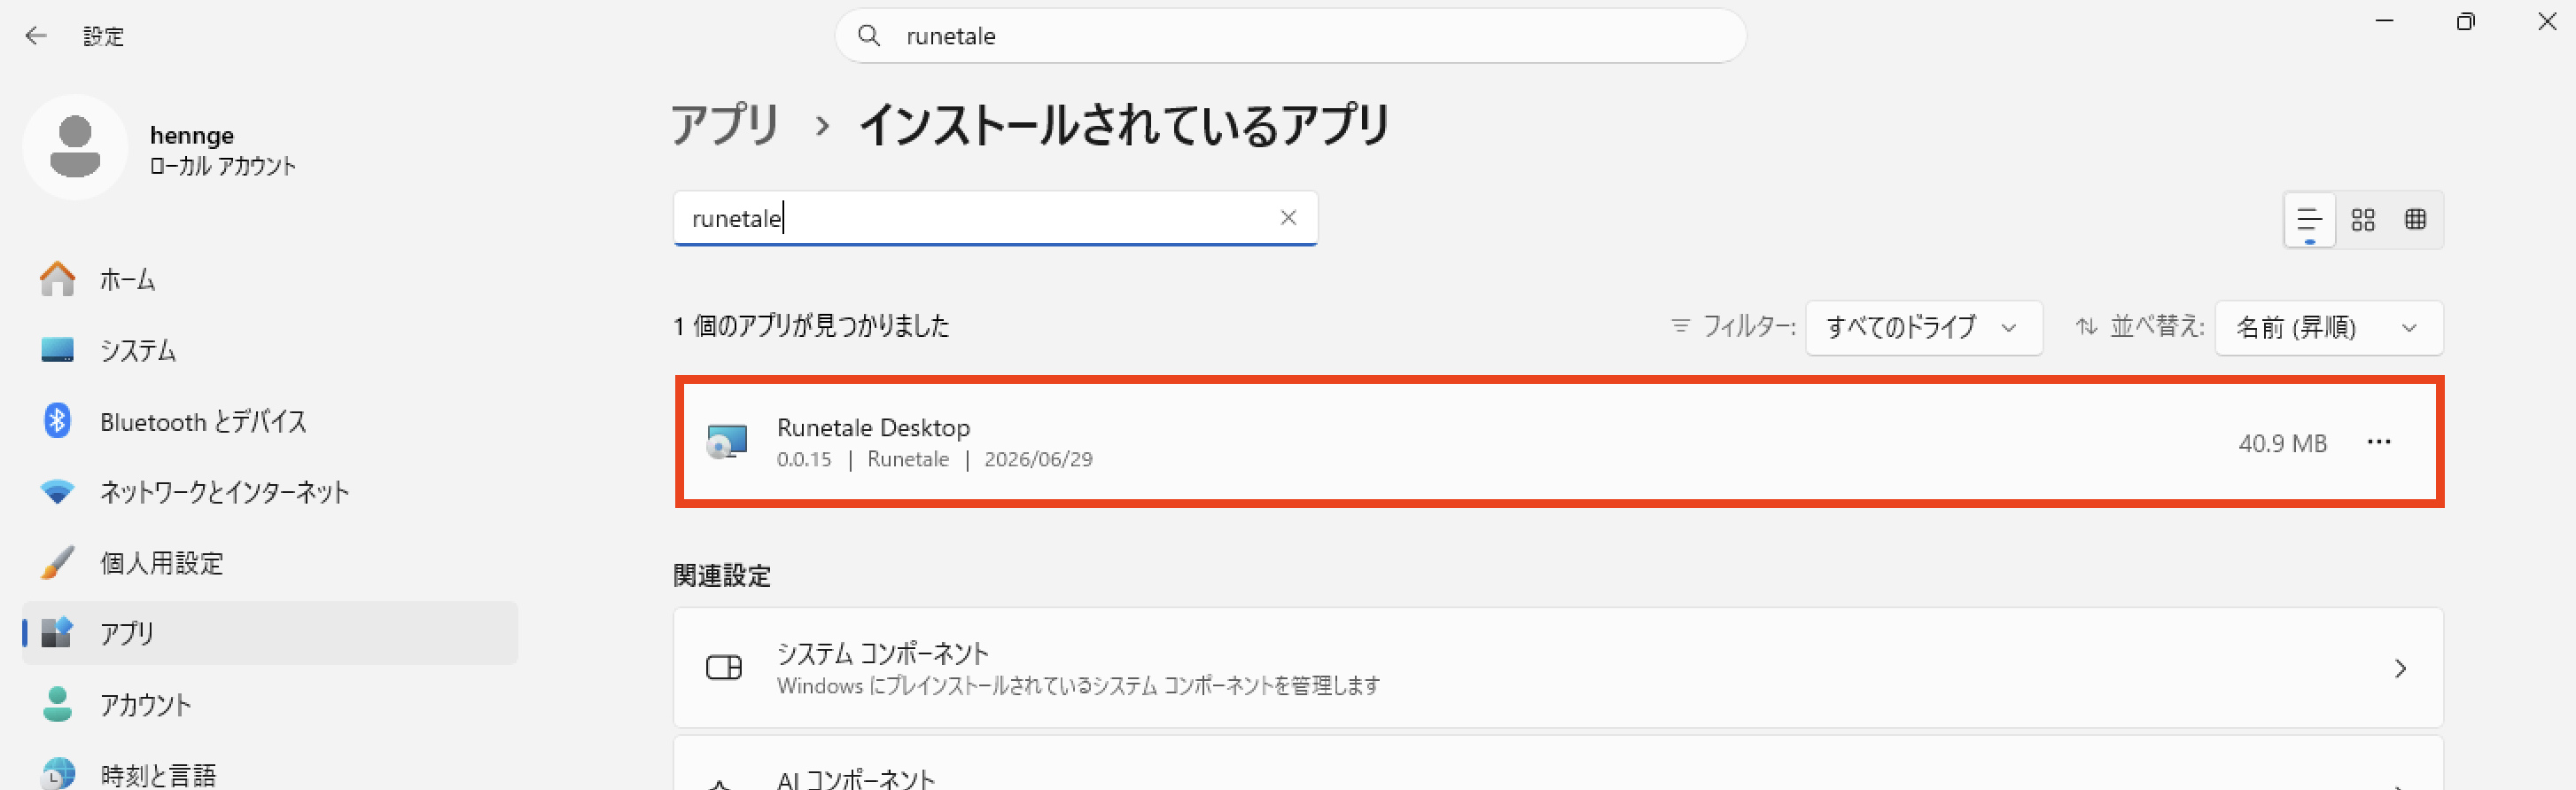Open ネットワークとインターネット settings

point(270,492)
